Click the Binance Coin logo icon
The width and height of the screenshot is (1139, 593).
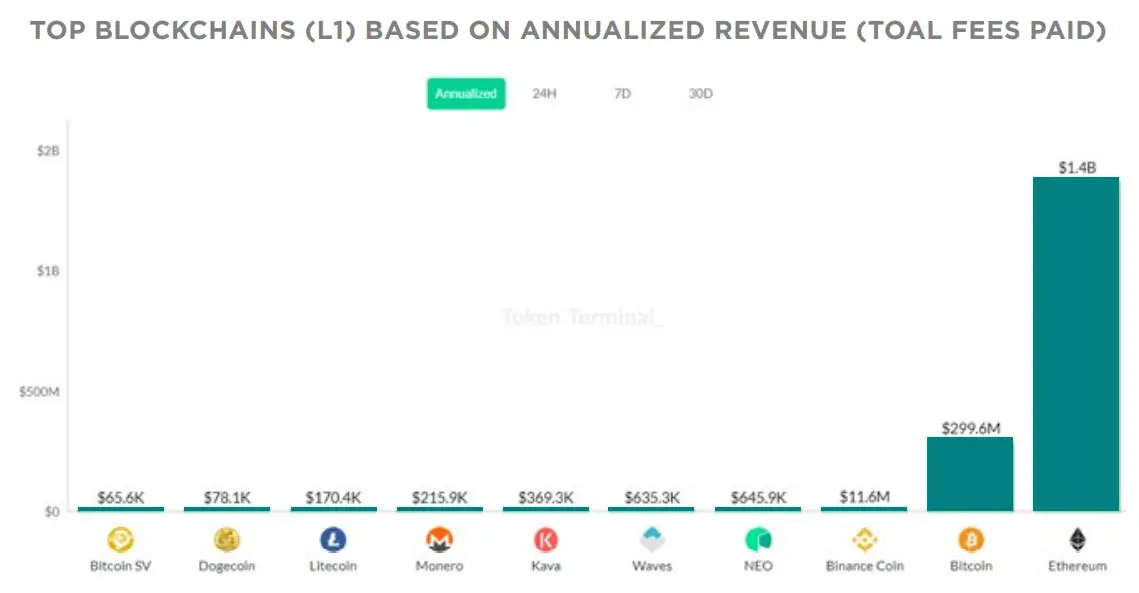(x=864, y=540)
